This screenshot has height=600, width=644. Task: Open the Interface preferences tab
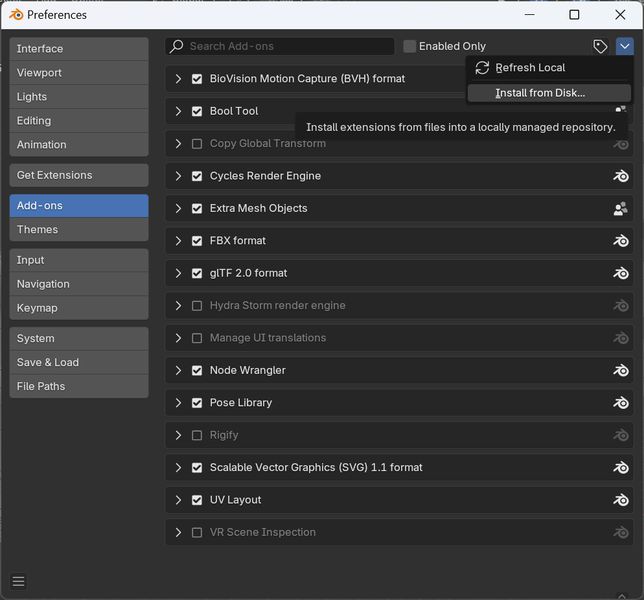[x=79, y=49]
